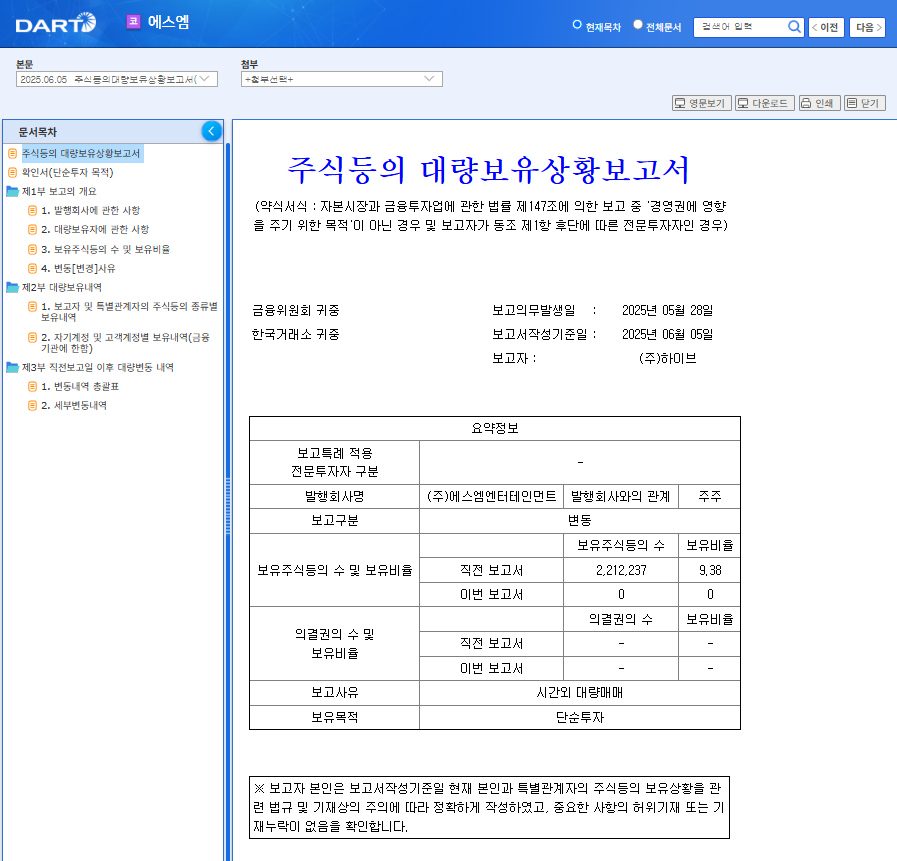Open 1. 발행회사에 관한 사항

[90, 211]
